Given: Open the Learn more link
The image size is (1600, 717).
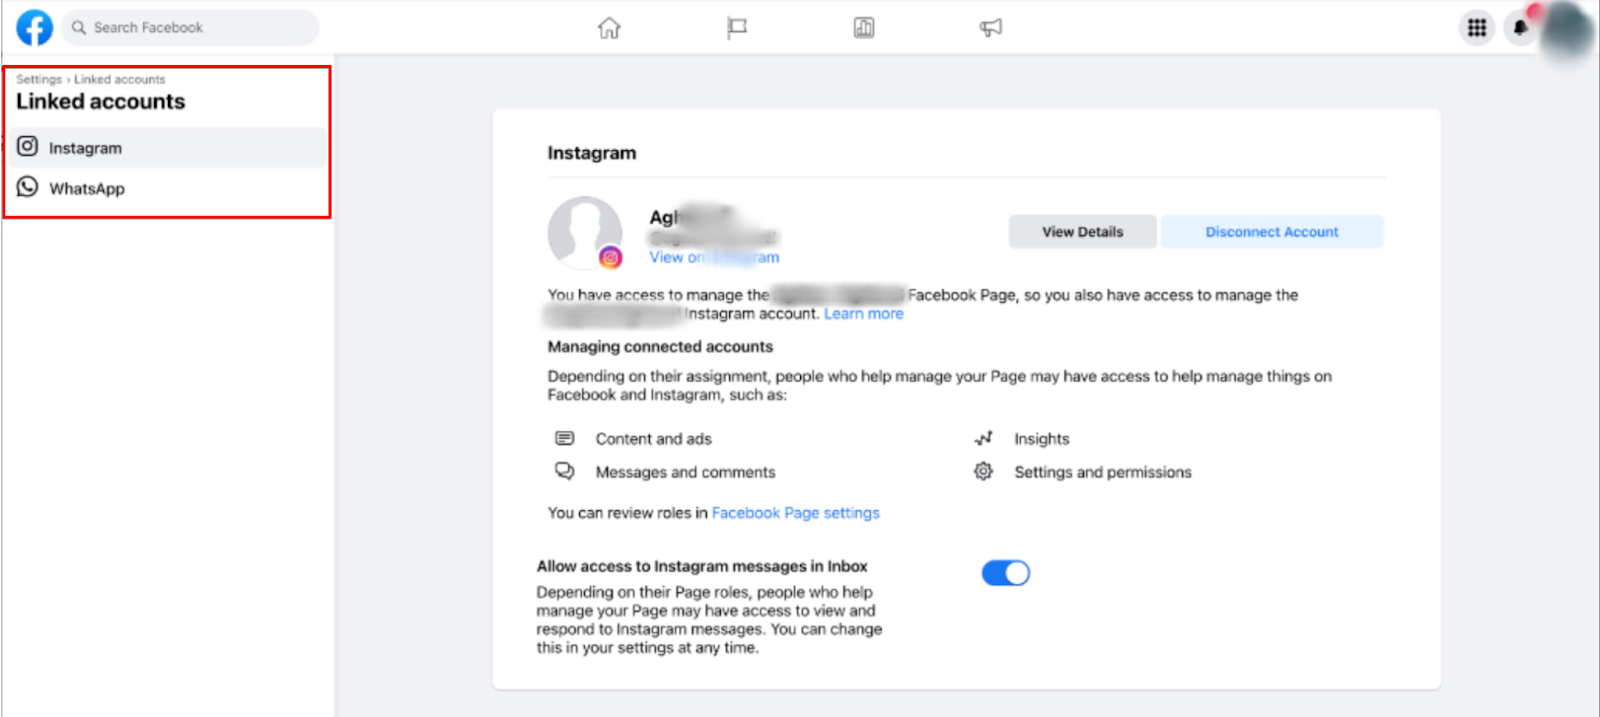Looking at the screenshot, I should click(x=863, y=314).
